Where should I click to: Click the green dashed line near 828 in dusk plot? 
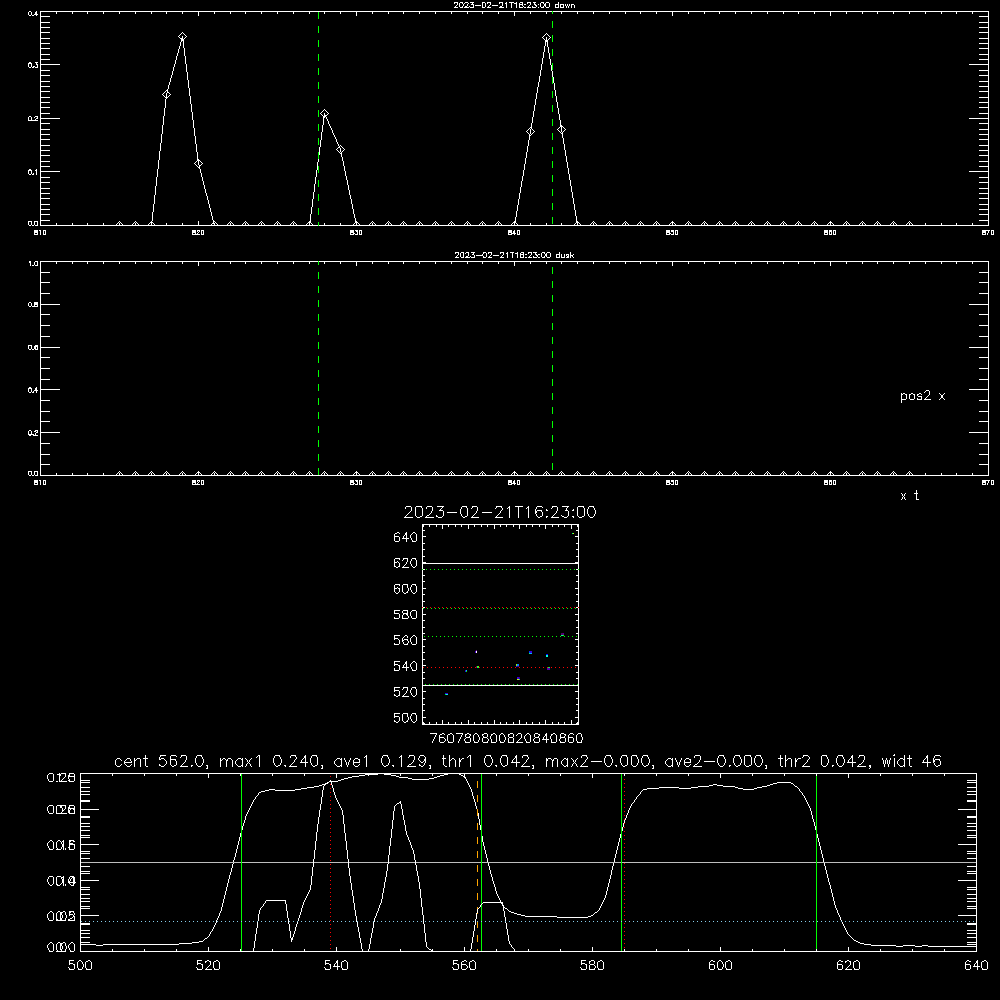tap(318, 370)
